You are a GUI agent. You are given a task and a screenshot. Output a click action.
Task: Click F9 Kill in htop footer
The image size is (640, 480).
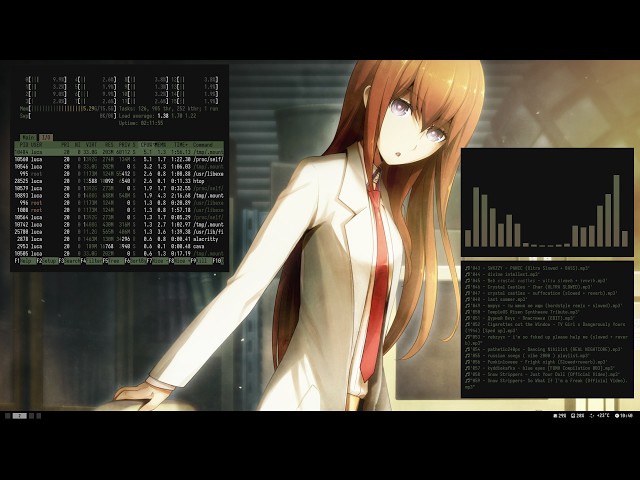202,261
